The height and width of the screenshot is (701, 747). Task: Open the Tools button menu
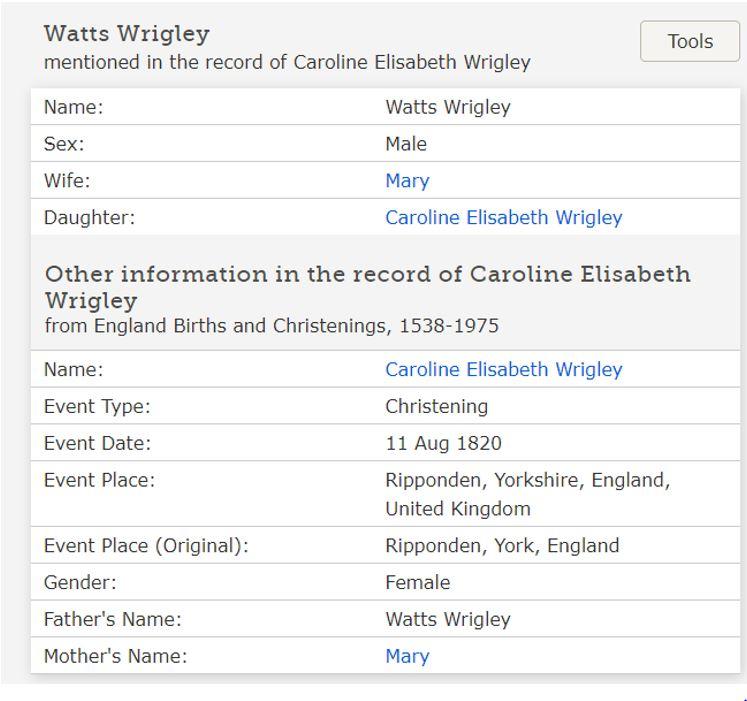689,42
